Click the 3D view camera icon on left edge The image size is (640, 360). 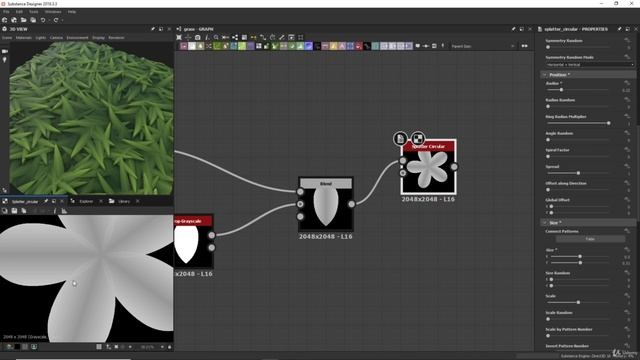click(4, 51)
